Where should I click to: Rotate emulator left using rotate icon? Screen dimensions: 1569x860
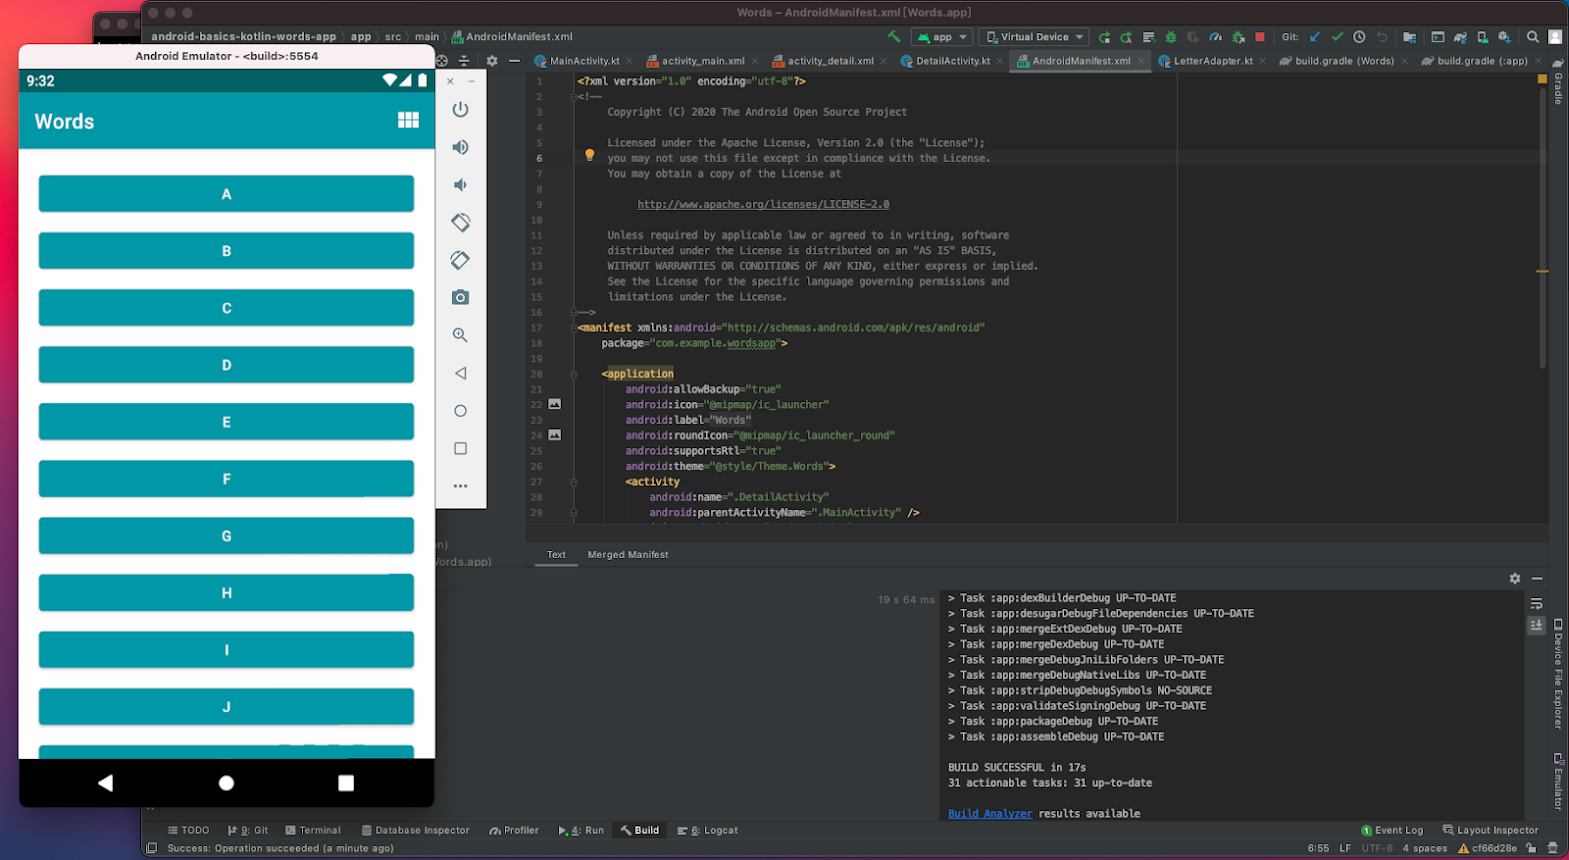[460, 222]
